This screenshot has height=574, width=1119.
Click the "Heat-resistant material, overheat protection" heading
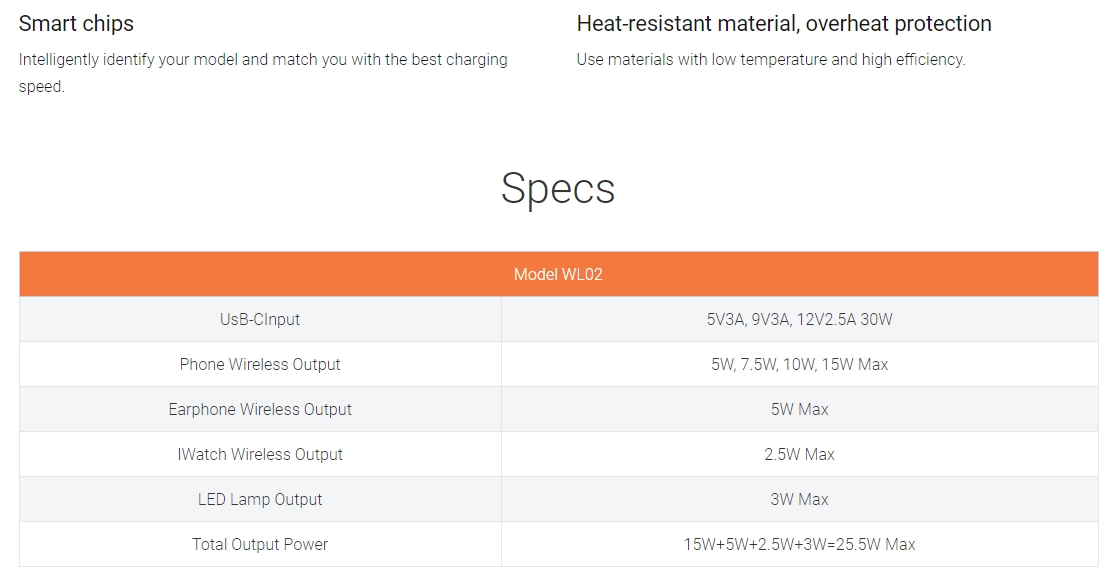tap(784, 24)
